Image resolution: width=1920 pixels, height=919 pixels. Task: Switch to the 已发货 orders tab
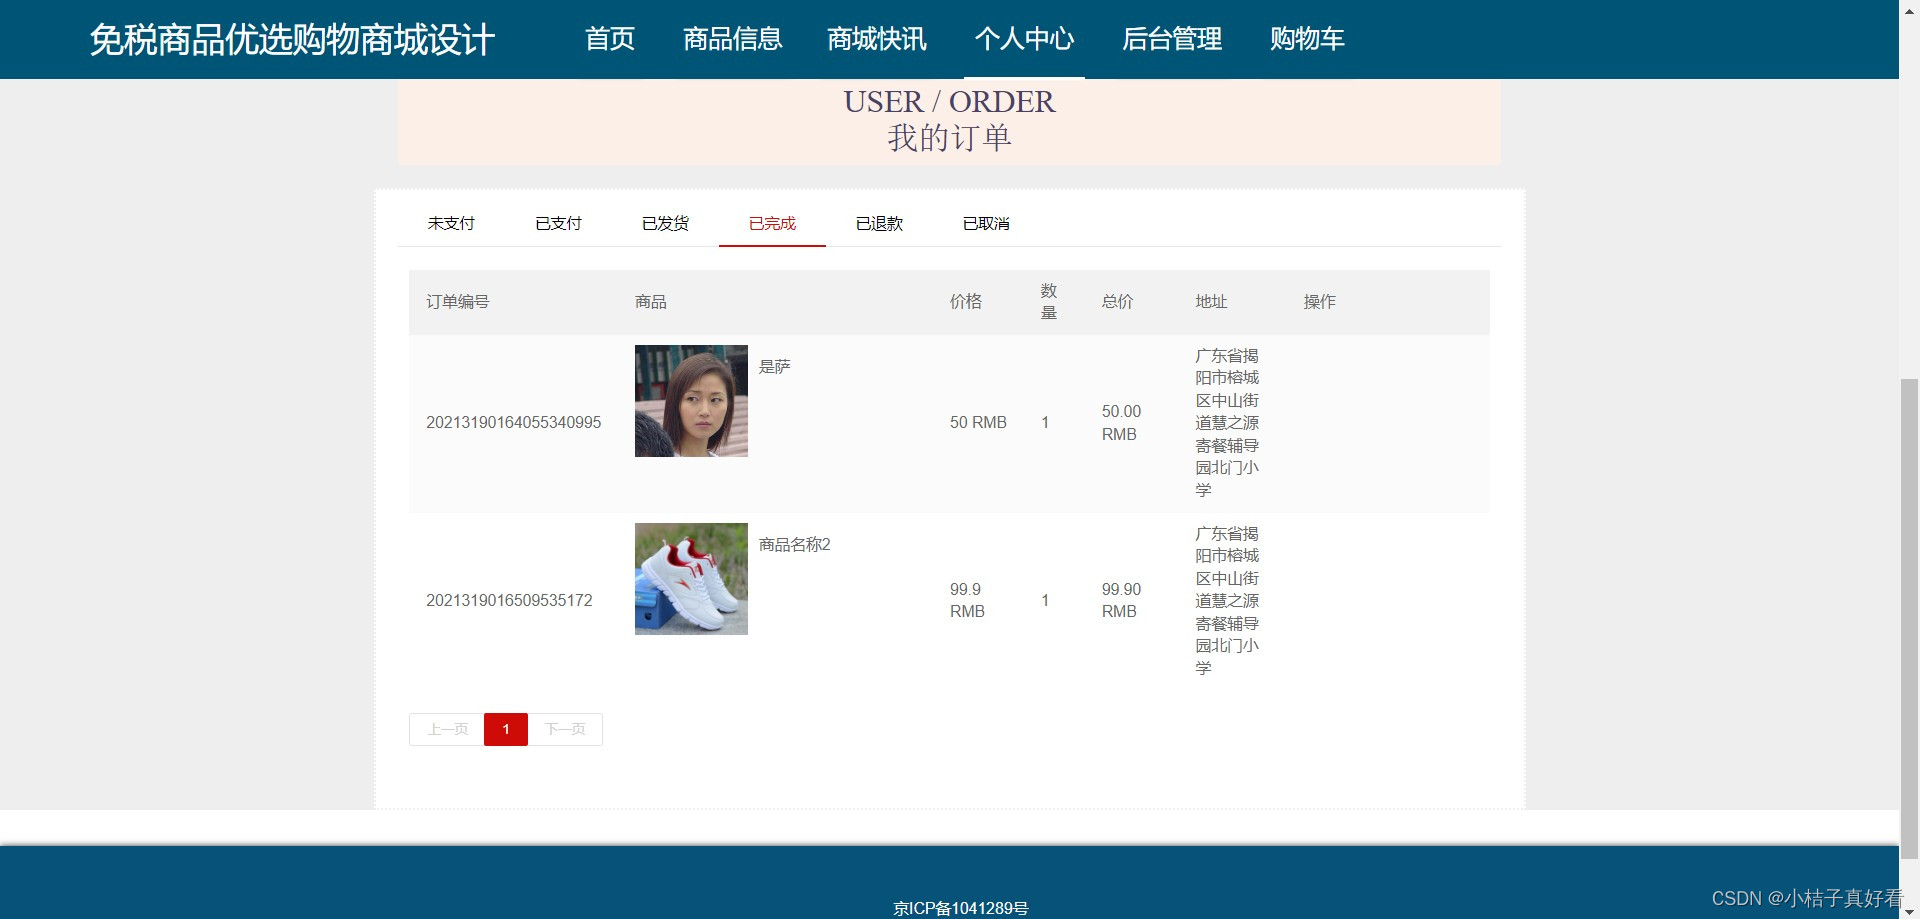click(x=665, y=223)
